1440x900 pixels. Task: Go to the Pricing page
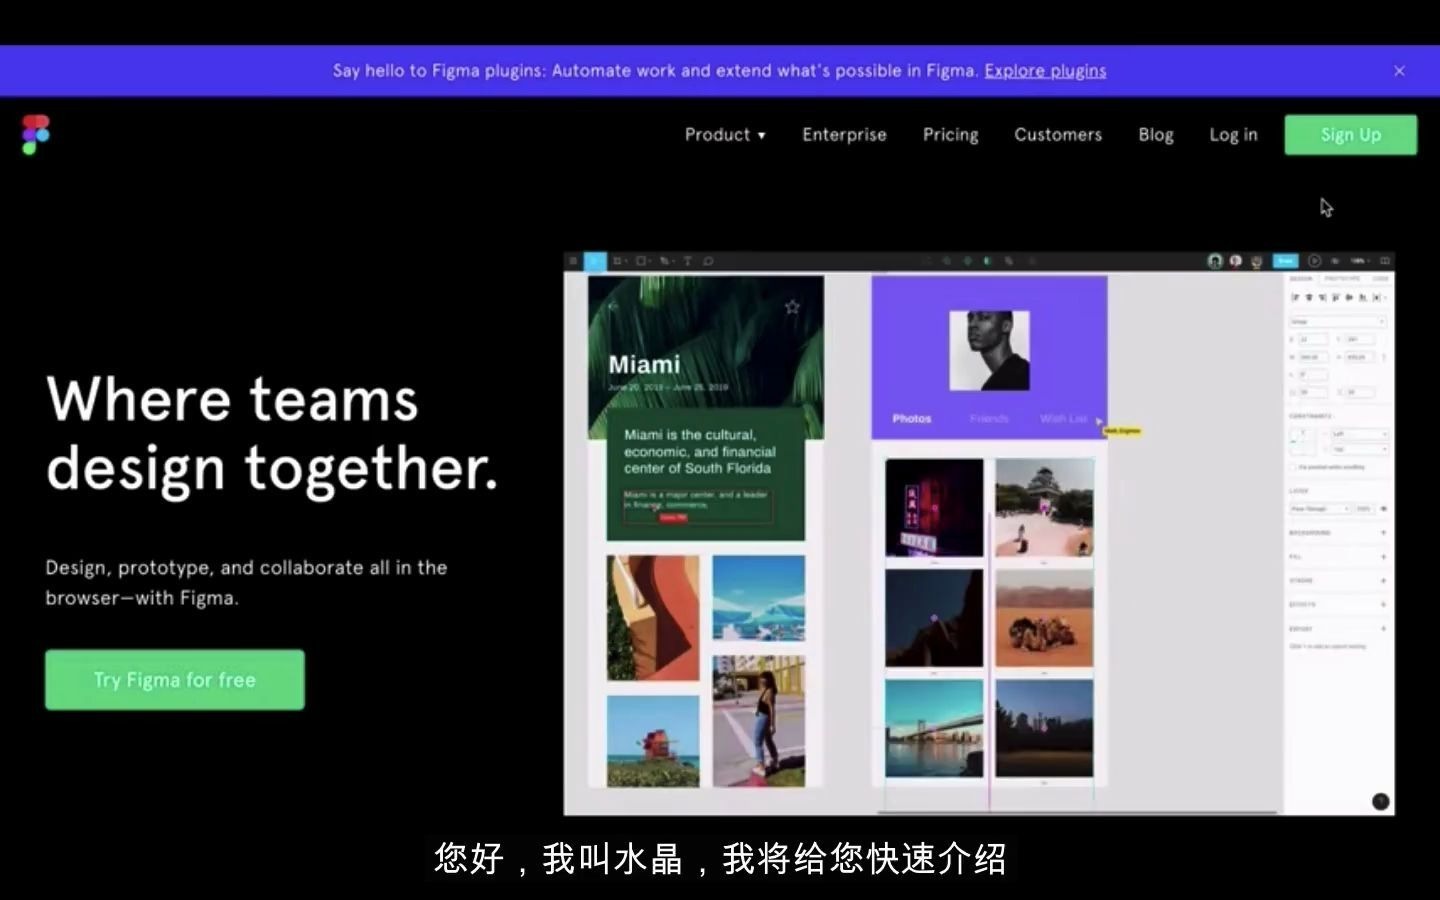(x=950, y=135)
